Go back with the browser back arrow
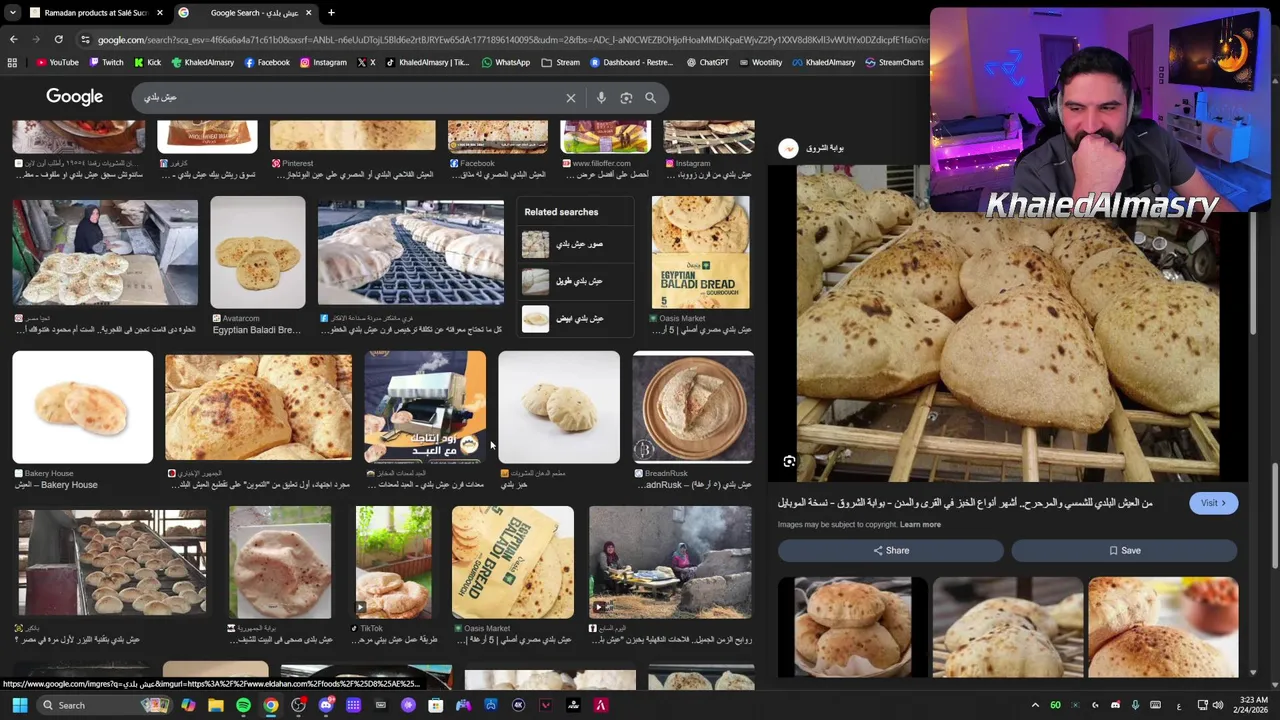Image resolution: width=1280 pixels, height=720 pixels. pyautogui.click(x=13, y=39)
